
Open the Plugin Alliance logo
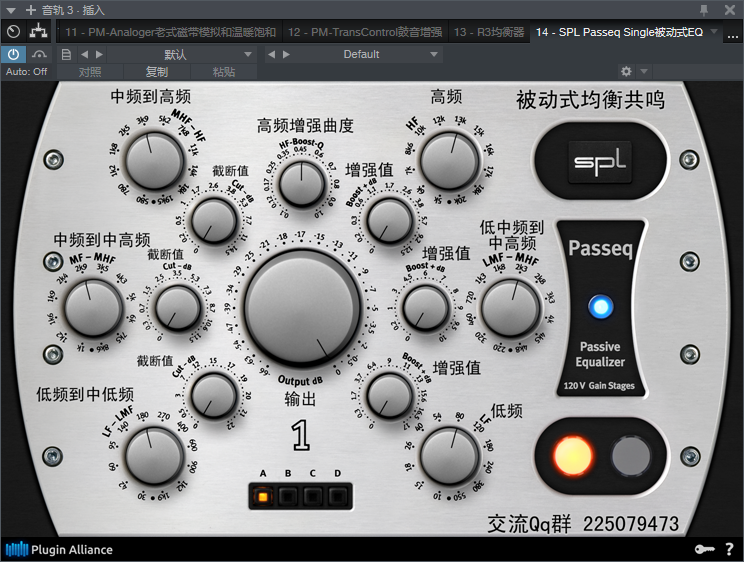click(59, 550)
